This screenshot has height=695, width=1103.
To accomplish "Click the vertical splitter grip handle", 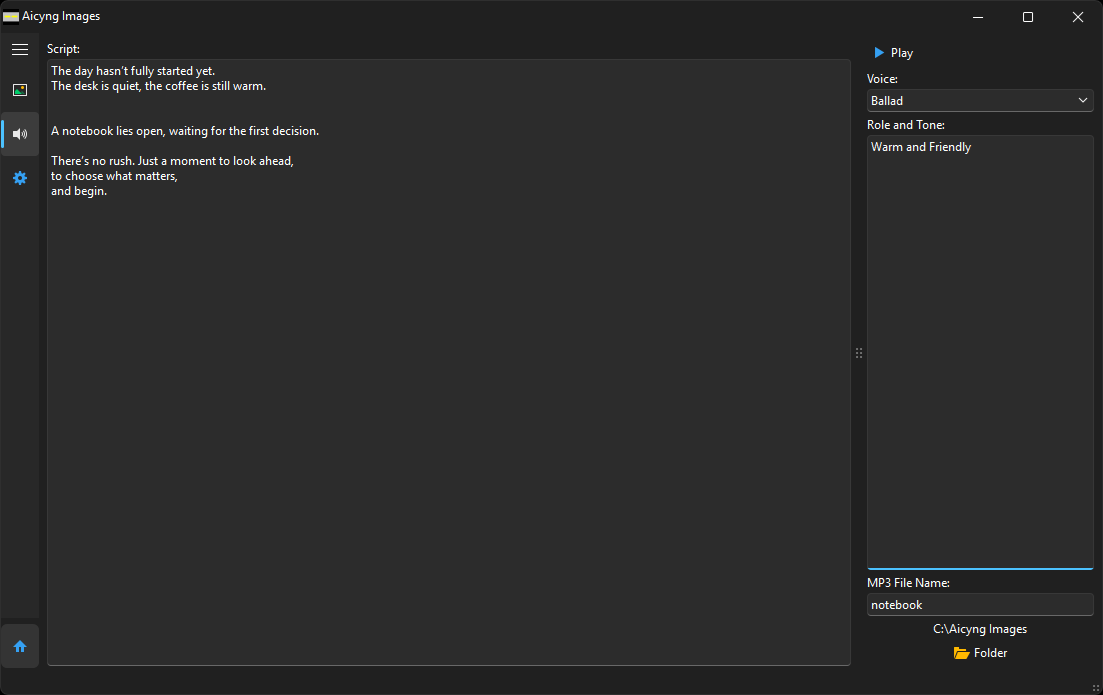I will pyautogui.click(x=859, y=353).
